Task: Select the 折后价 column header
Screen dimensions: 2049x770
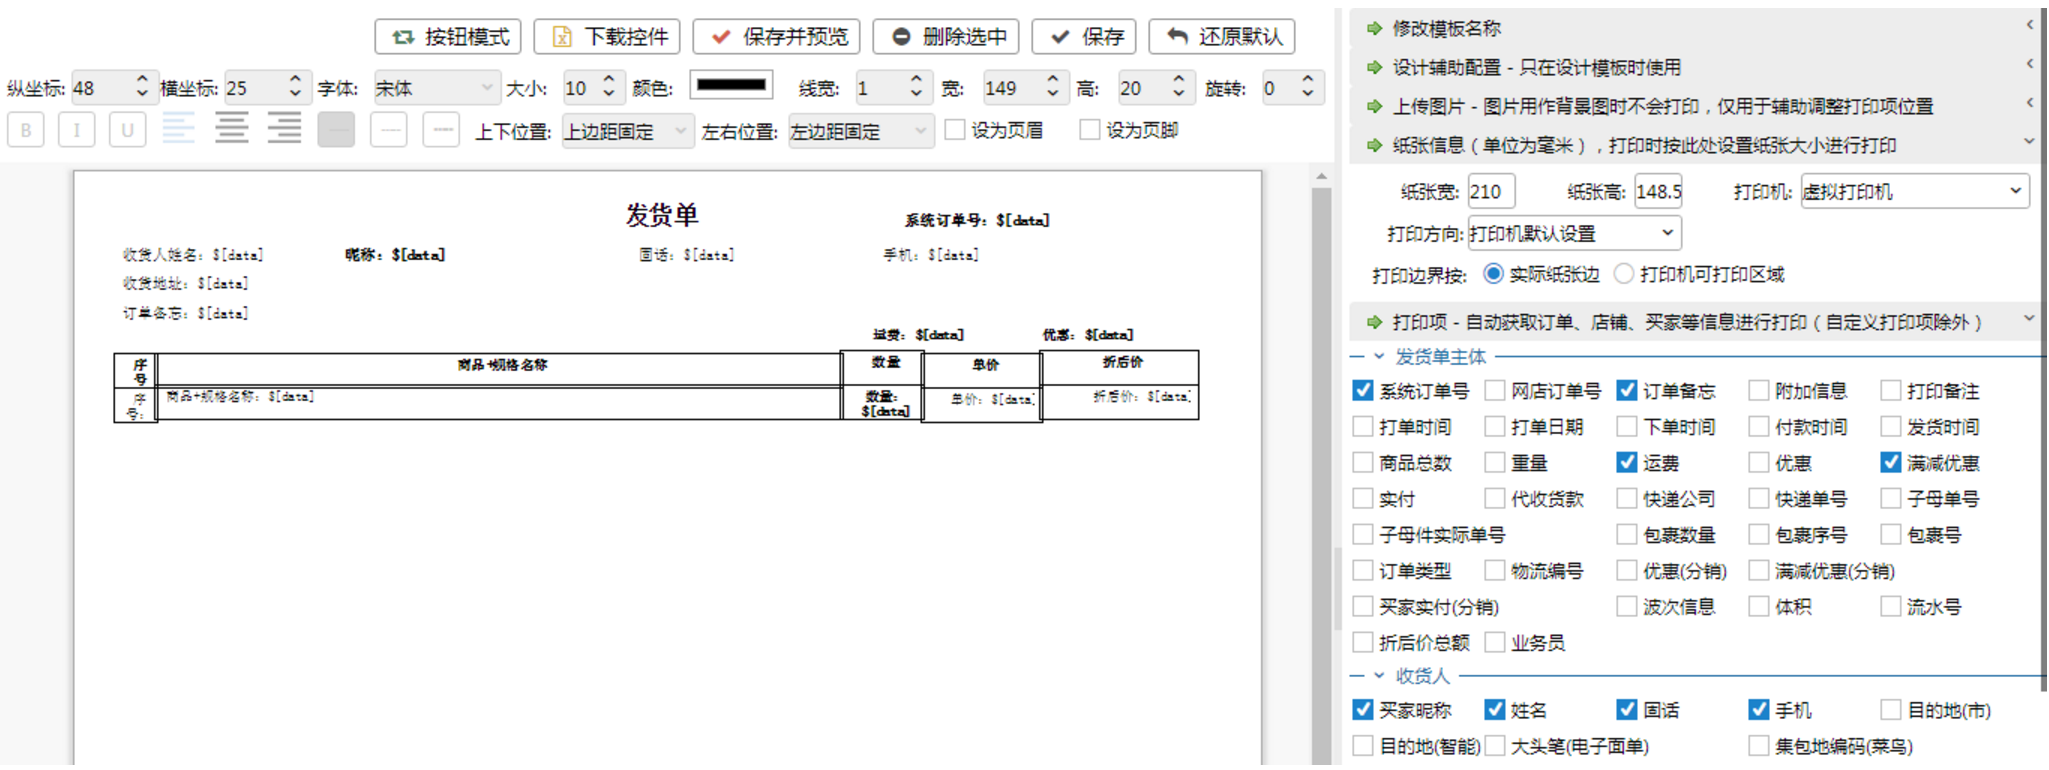Action: pos(1122,362)
